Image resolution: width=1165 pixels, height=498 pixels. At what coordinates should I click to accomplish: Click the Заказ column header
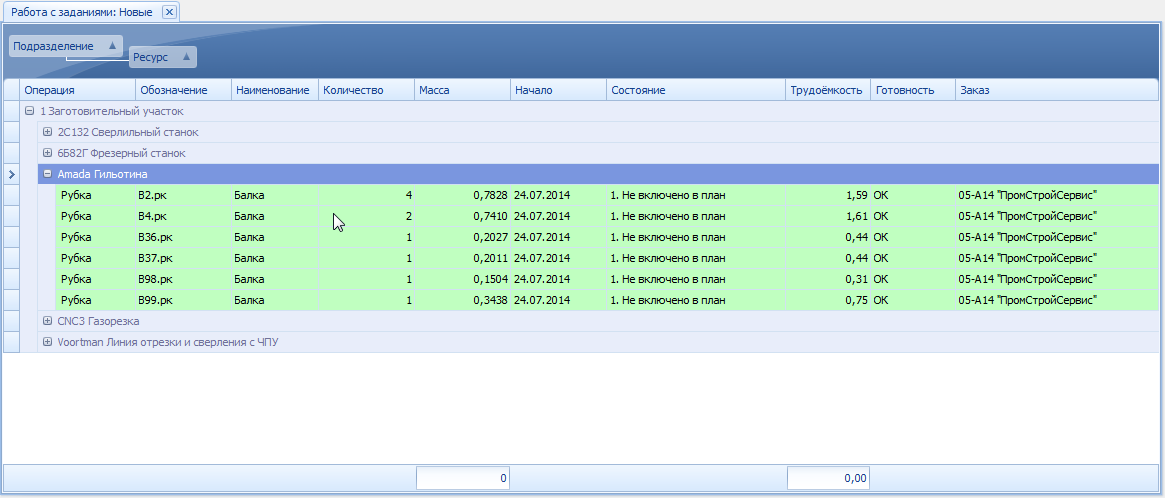coord(1055,90)
